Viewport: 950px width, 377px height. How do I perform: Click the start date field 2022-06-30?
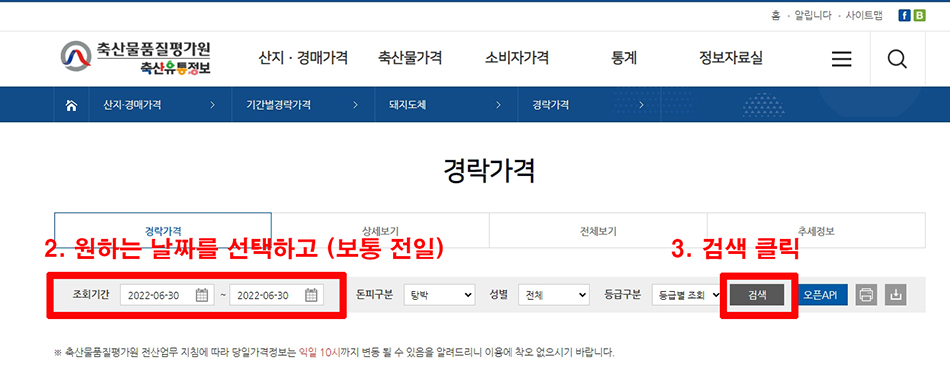(167, 295)
